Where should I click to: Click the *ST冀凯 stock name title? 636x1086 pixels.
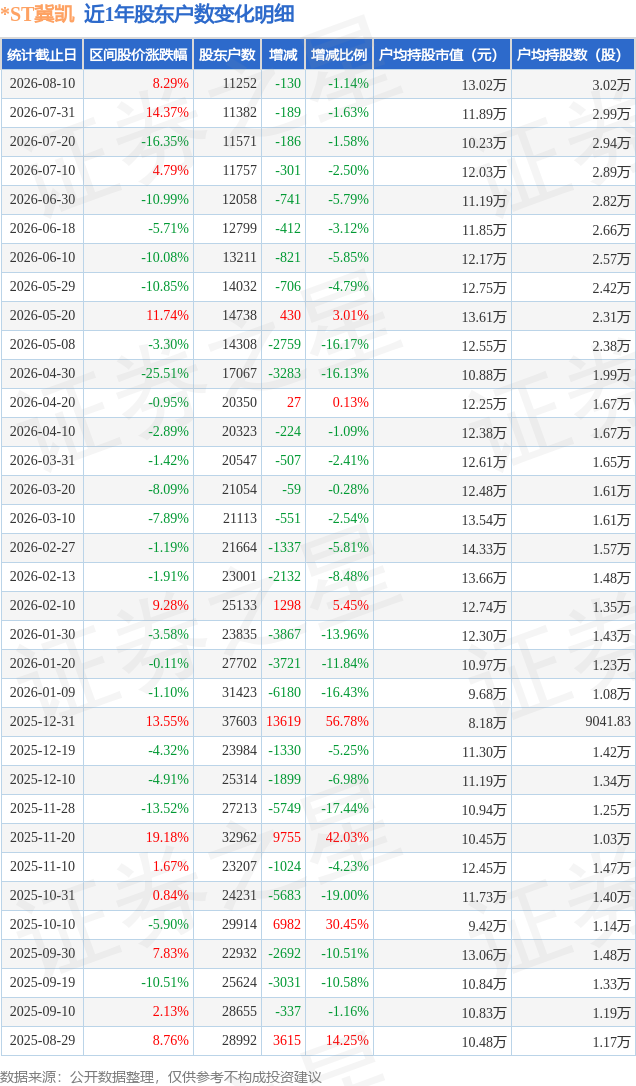pos(38,14)
